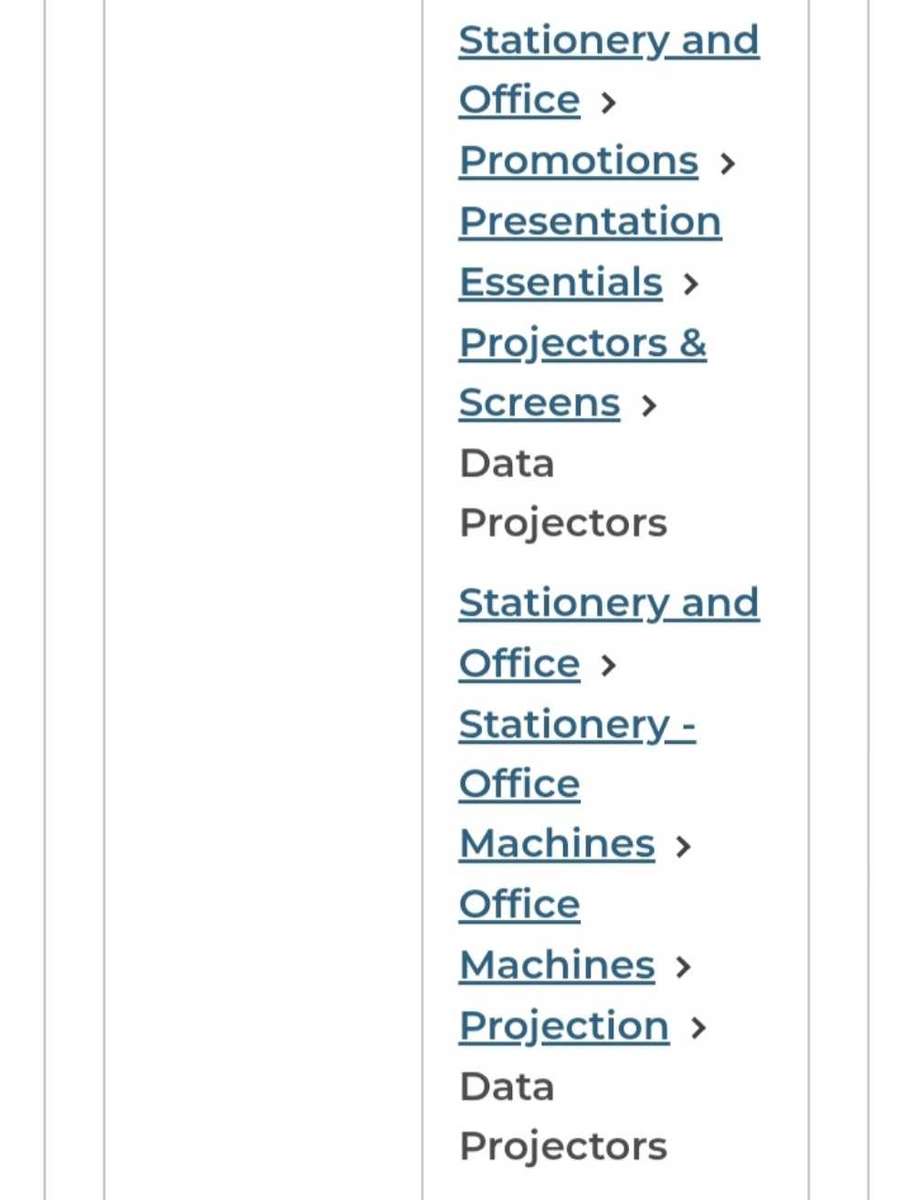Open the Promotions category link
This screenshot has width=913, height=1200.
point(578,161)
